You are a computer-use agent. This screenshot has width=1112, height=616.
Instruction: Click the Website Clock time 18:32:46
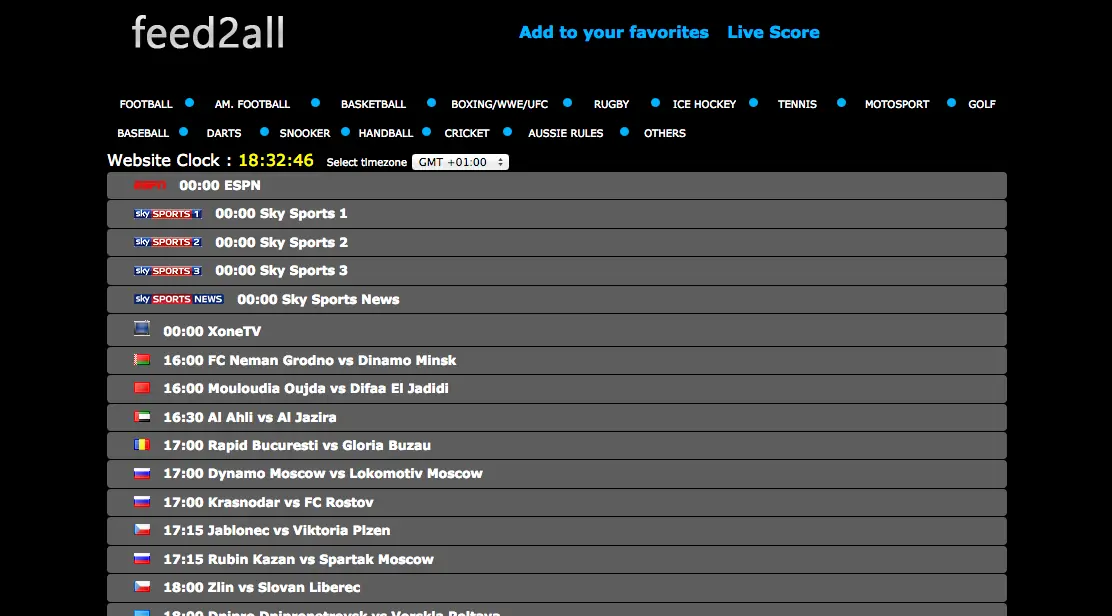click(276, 160)
